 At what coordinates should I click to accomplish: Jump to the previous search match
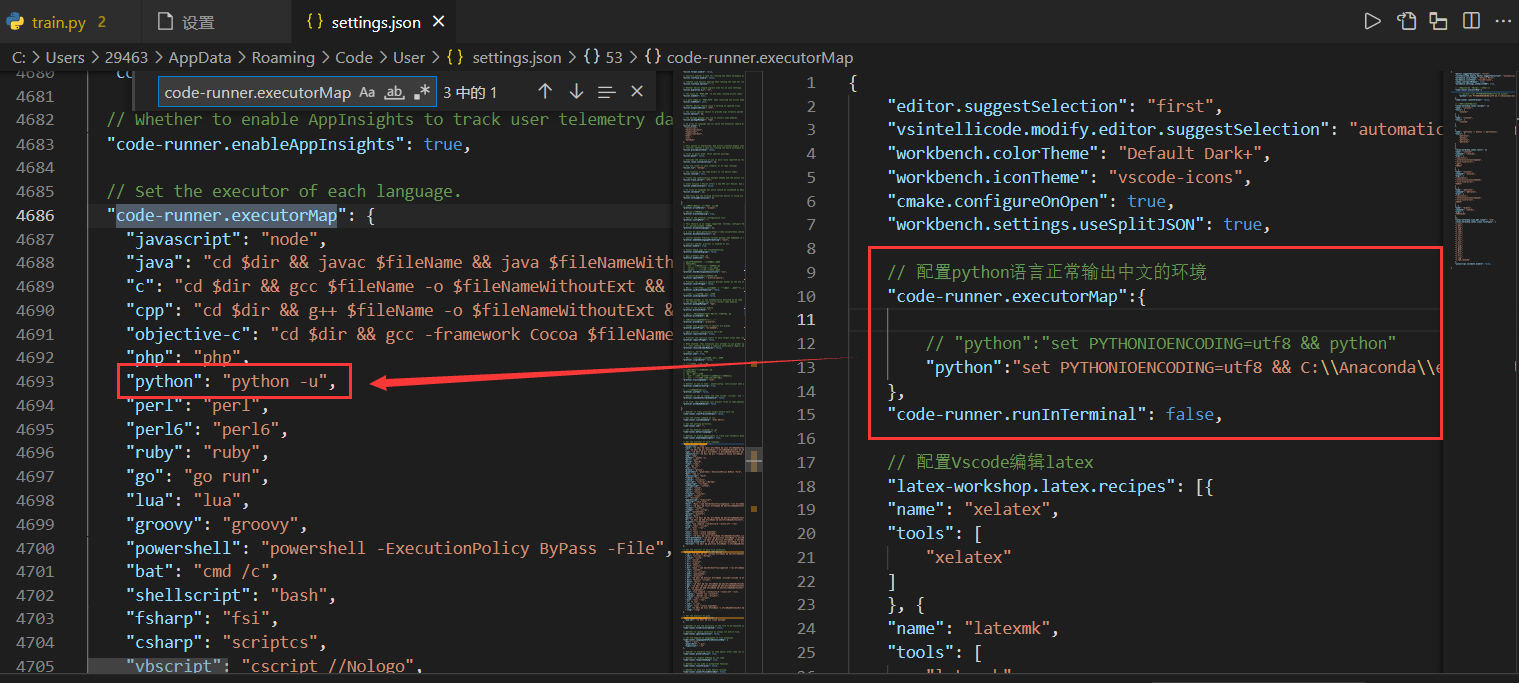(x=545, y=91)
